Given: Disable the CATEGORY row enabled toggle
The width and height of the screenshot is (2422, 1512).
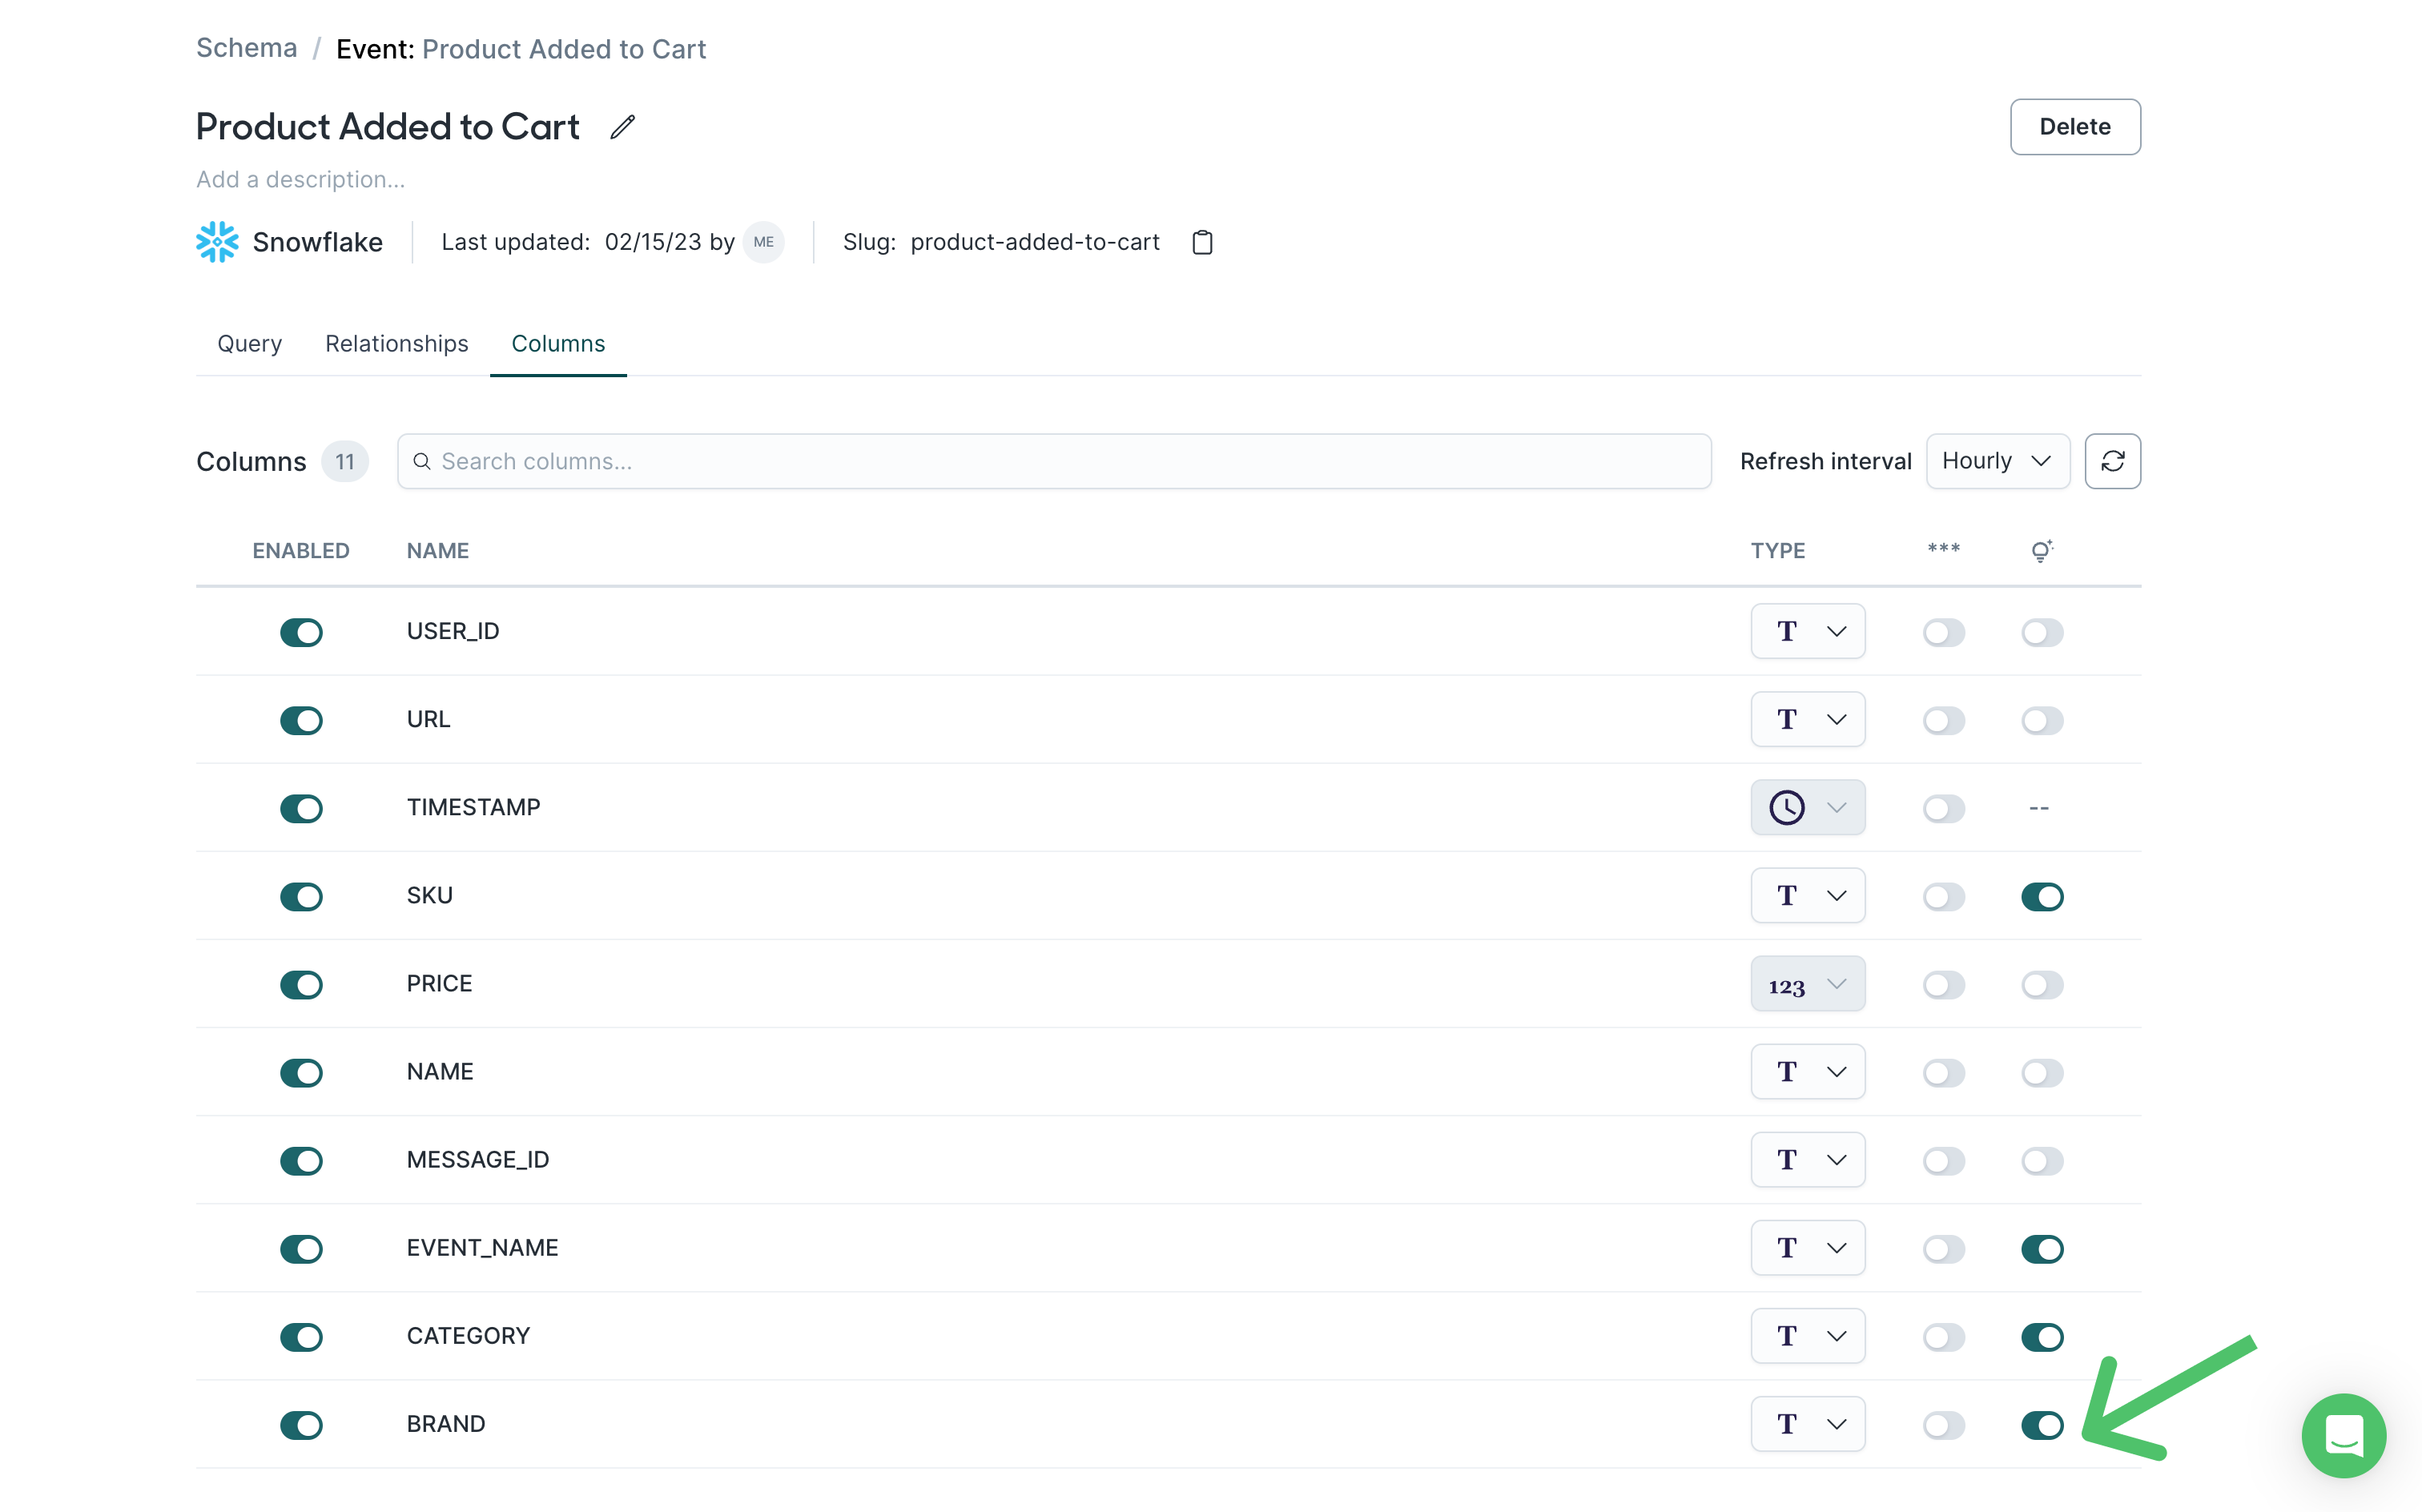Looking at the screenshot, I should [x=301, y=1336].
